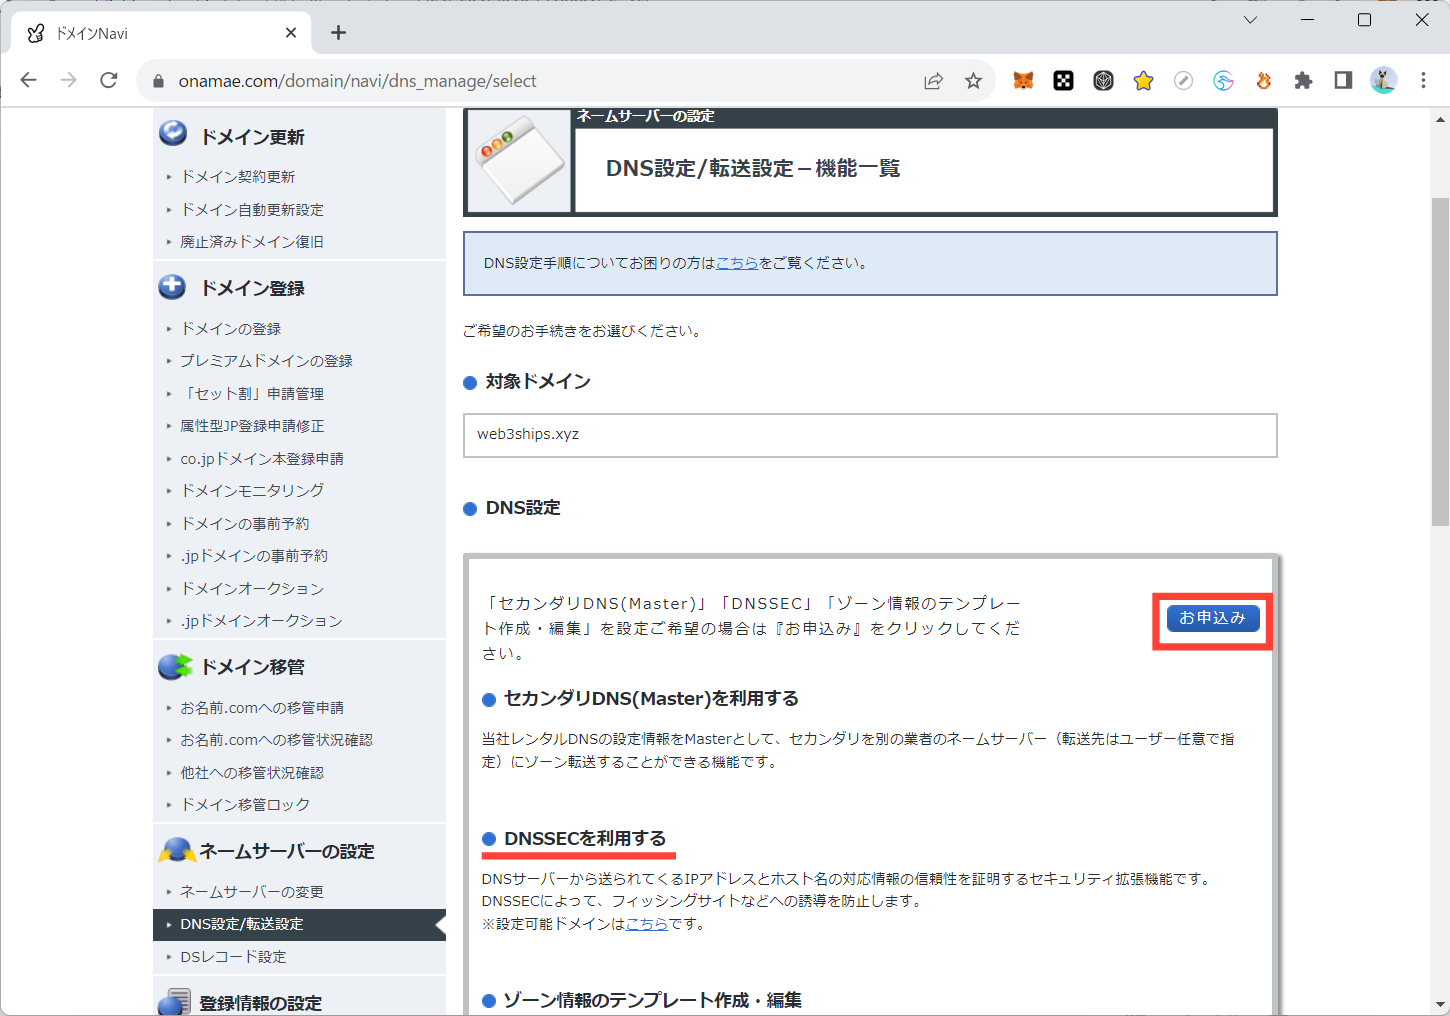Open DNSSEC supported domains こちら link
This screenshot has width=1450, height=1016.
646,924
